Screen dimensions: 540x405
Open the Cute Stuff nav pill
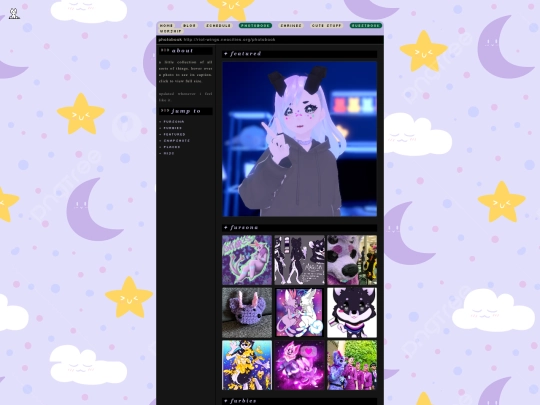326,25
